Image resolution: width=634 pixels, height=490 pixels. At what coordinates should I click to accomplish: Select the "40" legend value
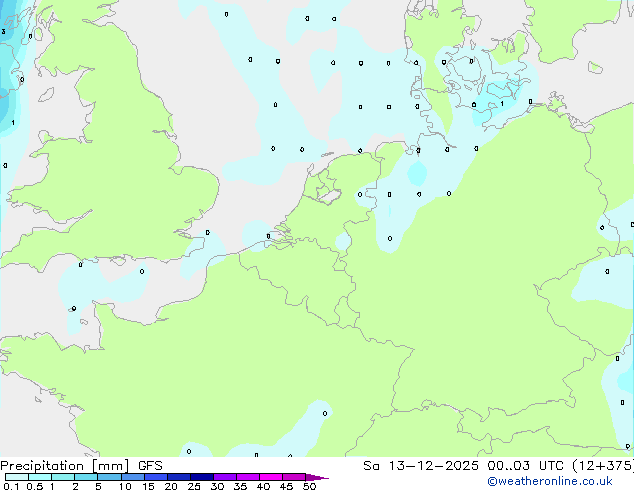coord(263,486)
